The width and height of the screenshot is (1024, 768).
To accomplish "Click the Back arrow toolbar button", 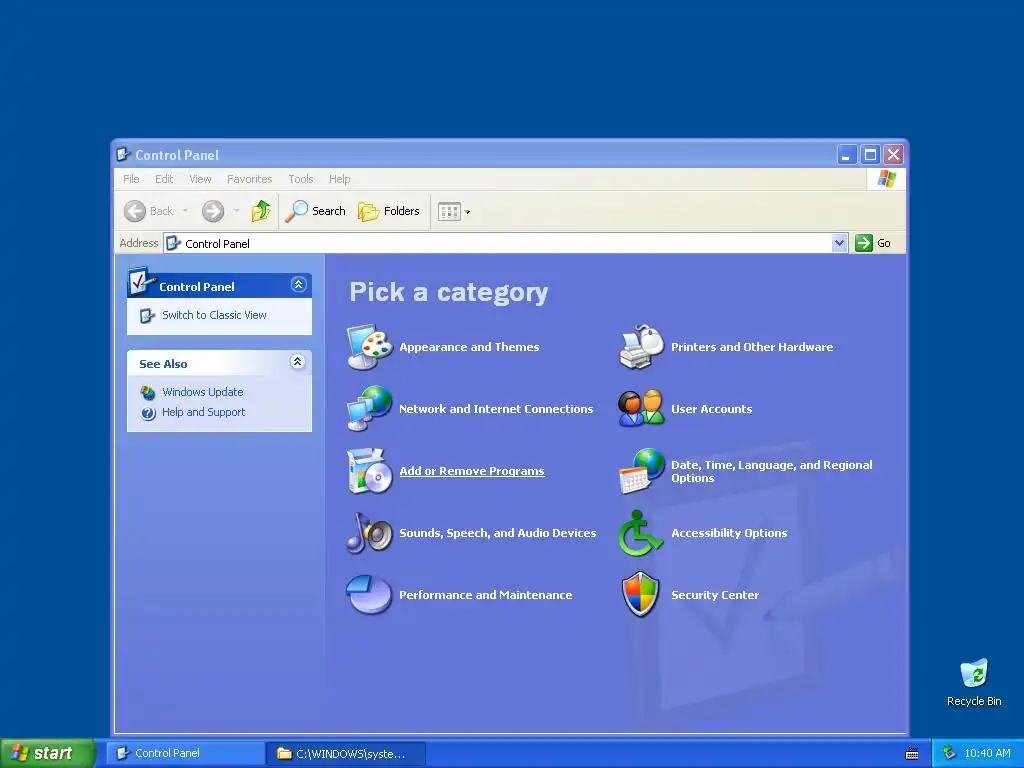I will pos(150,211).
